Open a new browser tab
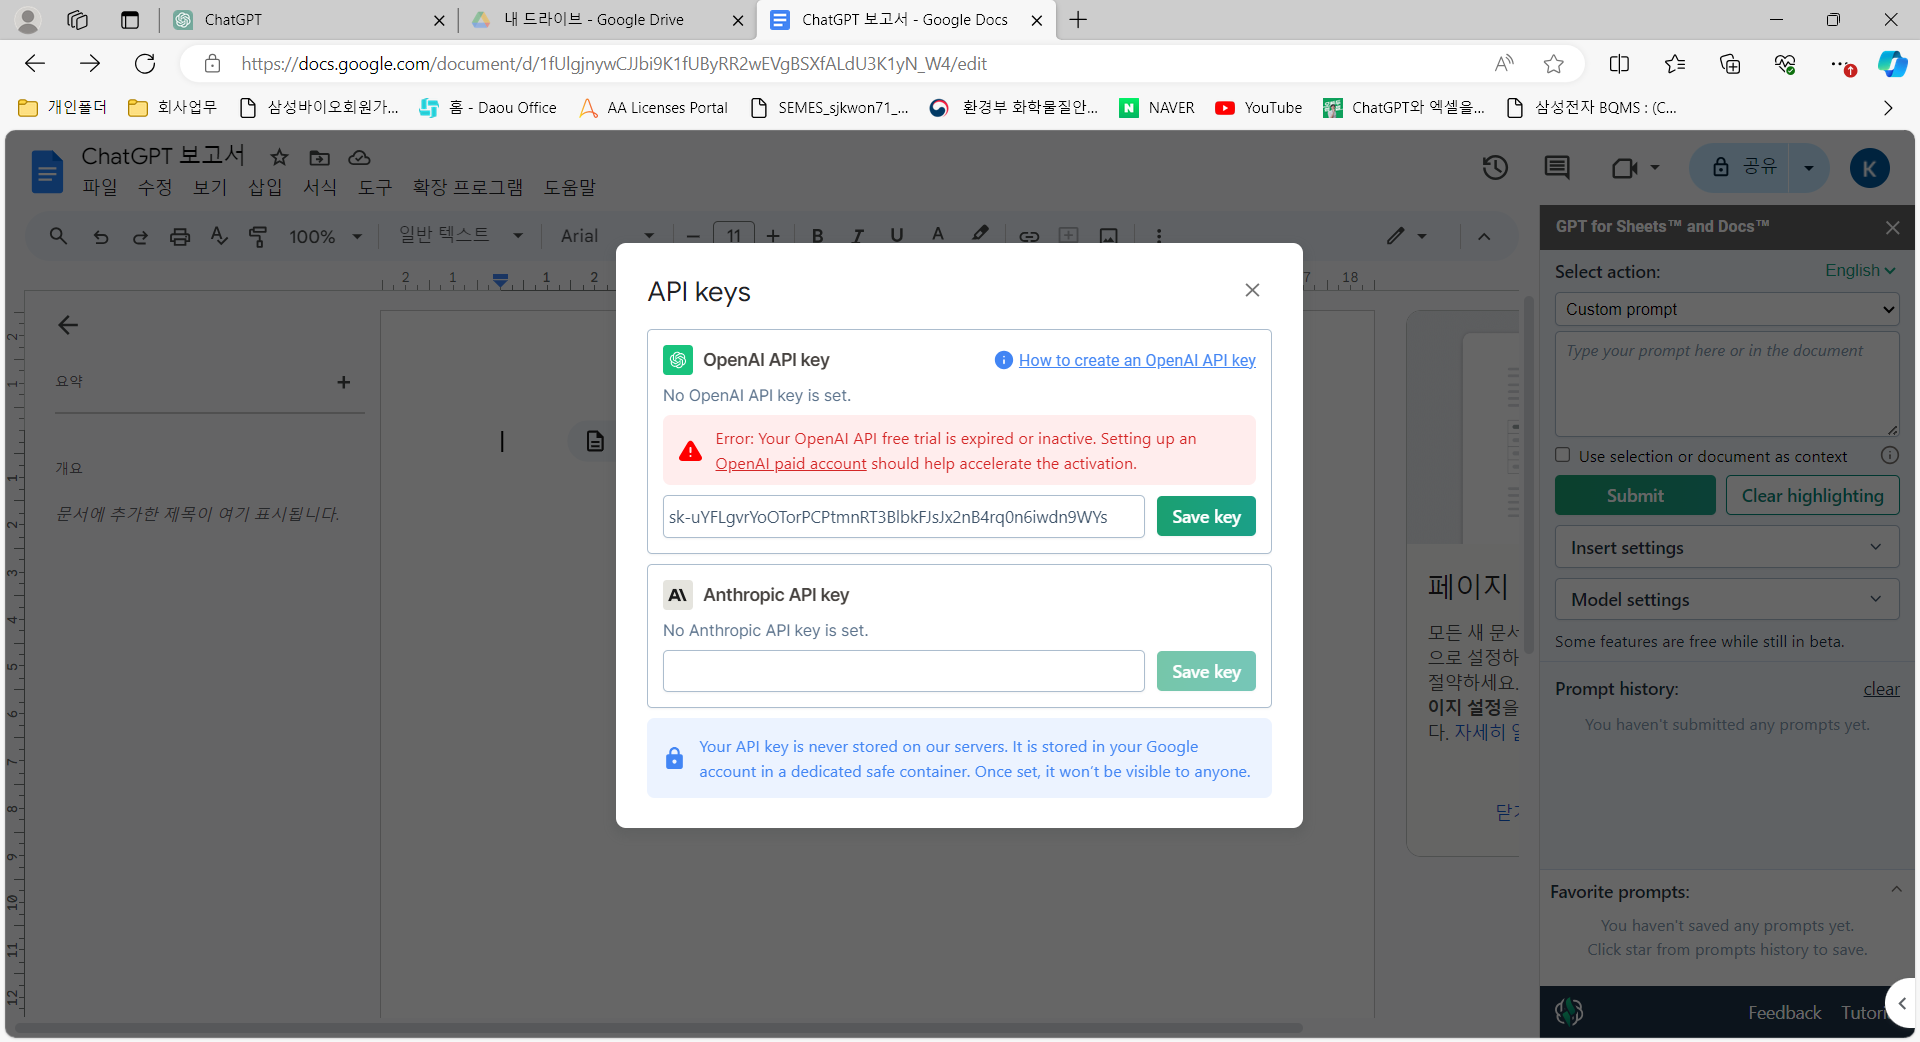 (x=1078, y=20)
